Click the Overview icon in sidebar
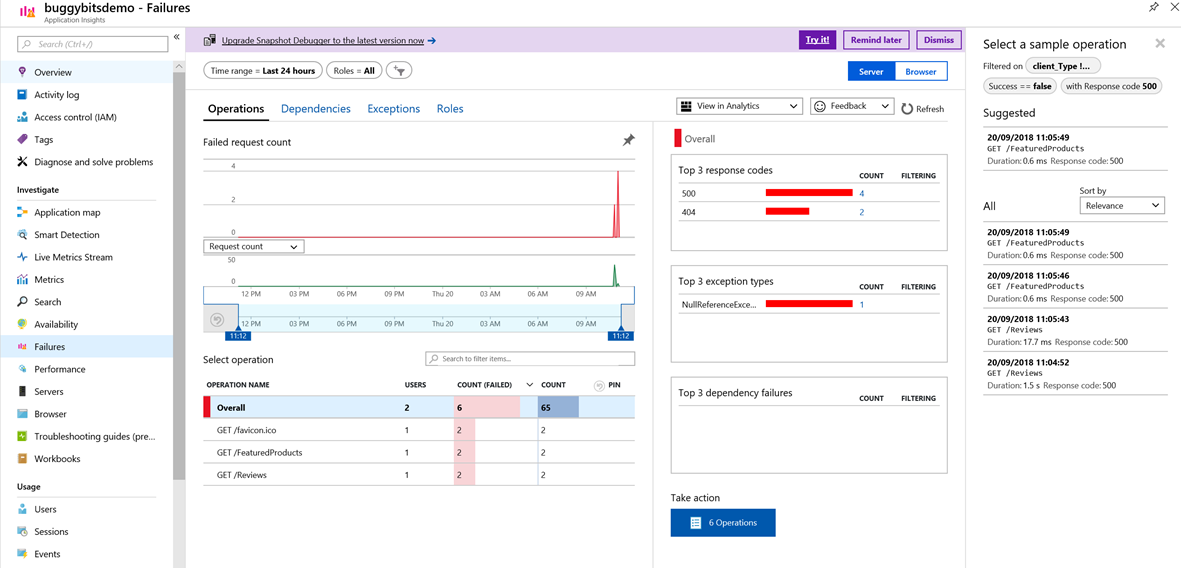 point(22,72)
